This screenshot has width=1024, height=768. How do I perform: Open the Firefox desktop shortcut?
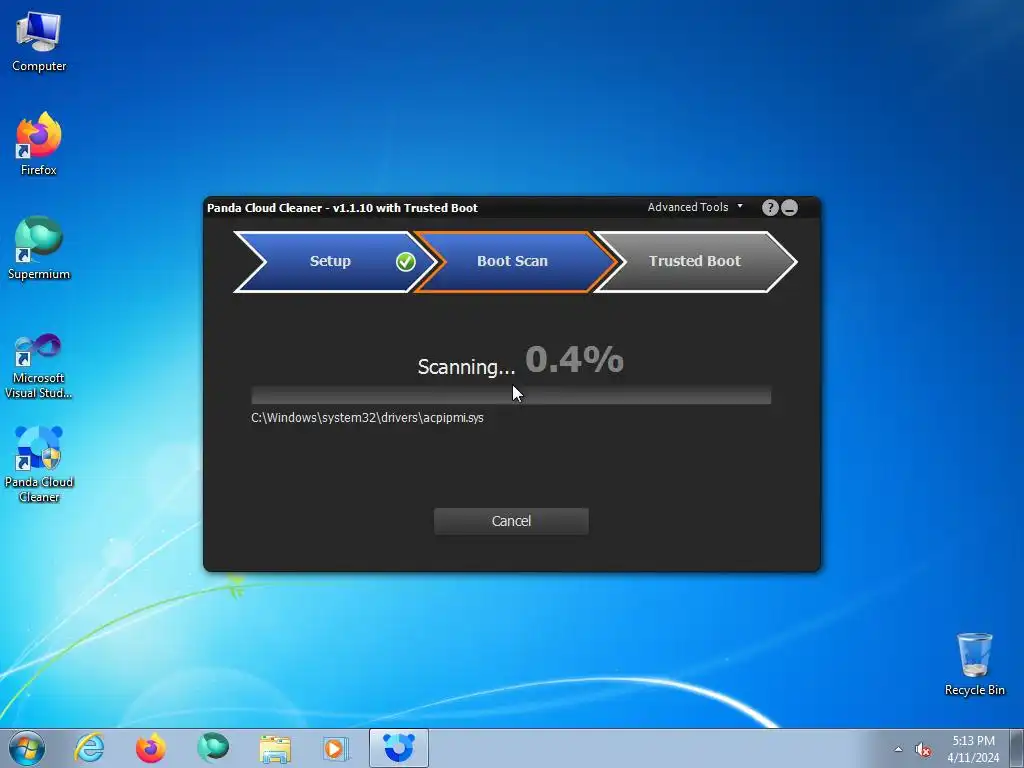point(39,144)
